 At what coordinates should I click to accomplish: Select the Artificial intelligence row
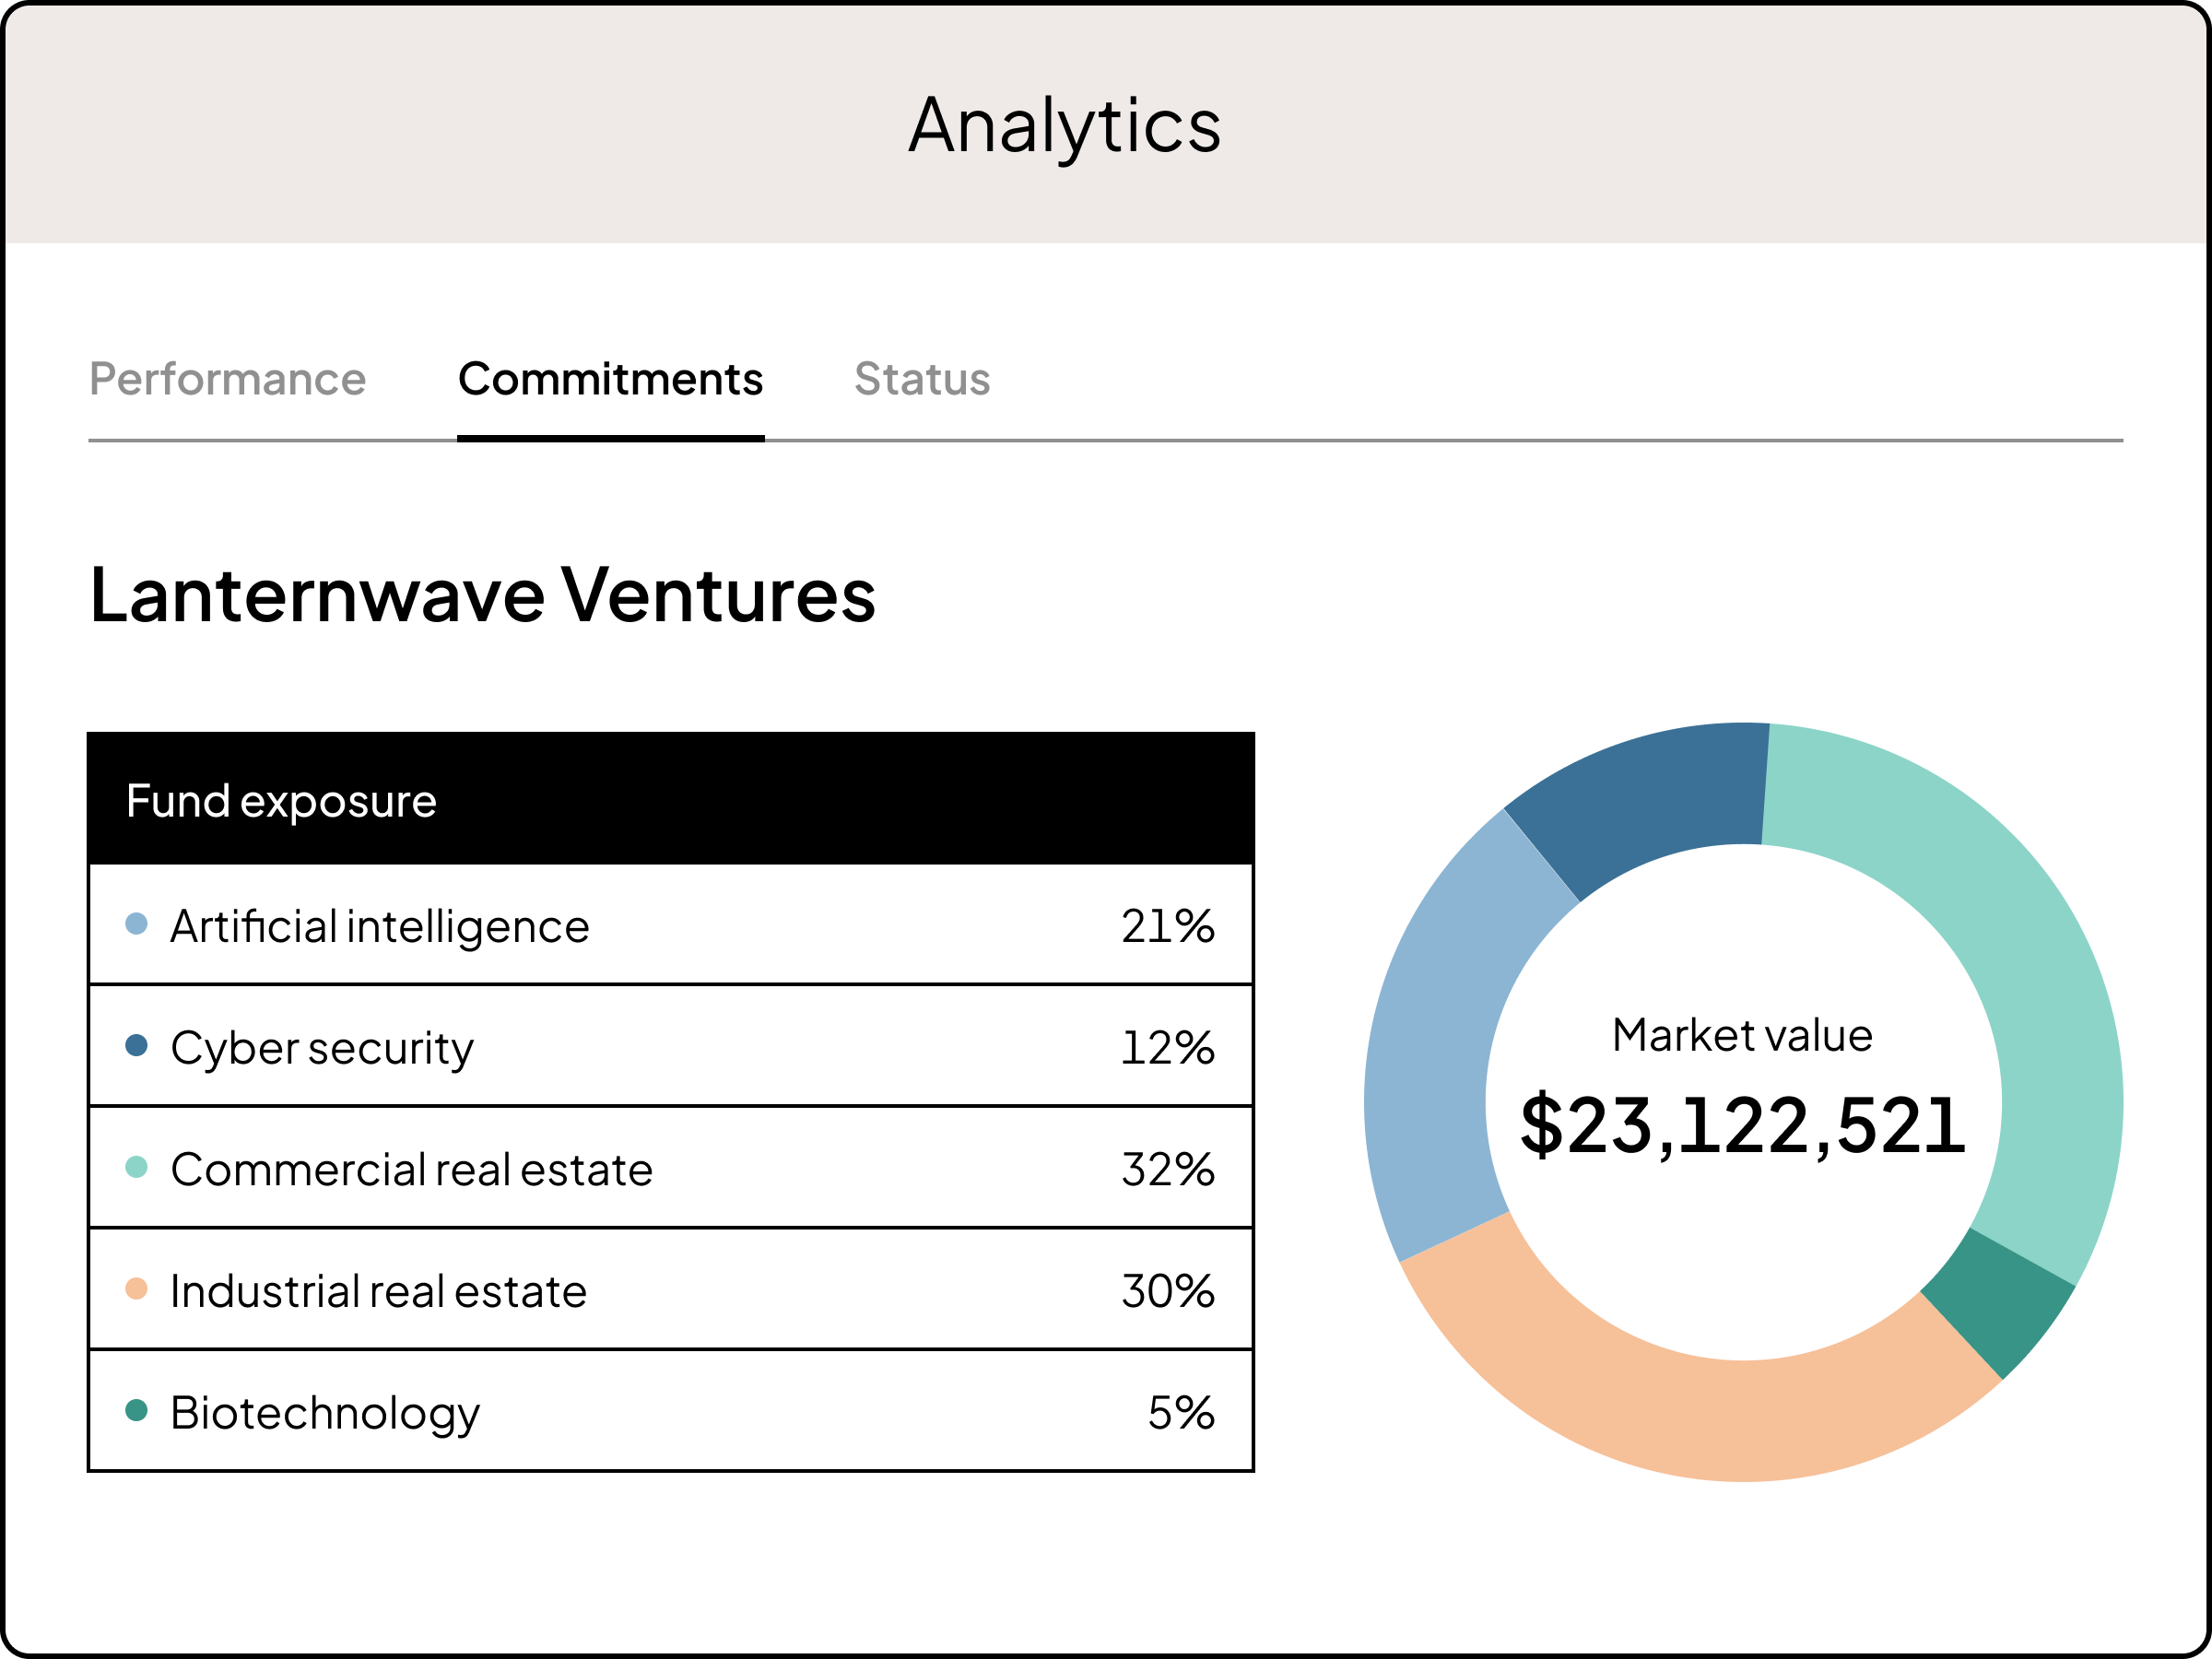pos(670,925)
